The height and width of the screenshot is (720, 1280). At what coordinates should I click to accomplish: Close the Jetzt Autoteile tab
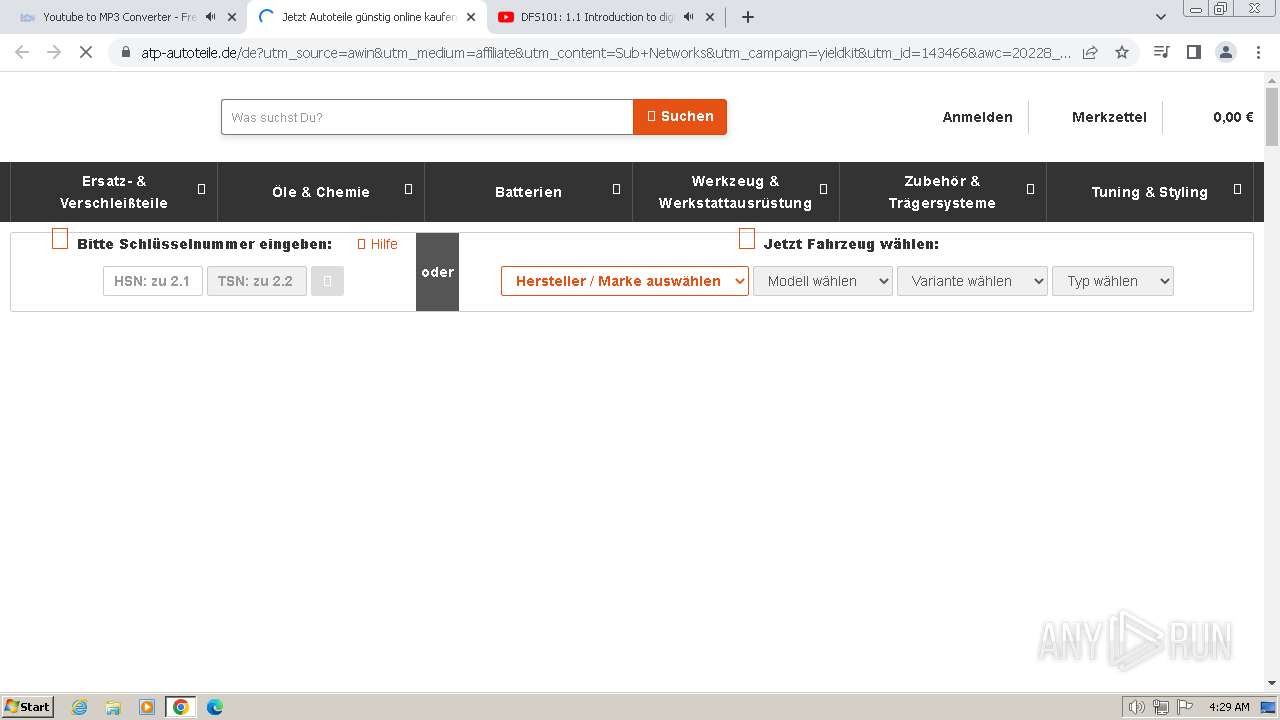tap(471, 17)
